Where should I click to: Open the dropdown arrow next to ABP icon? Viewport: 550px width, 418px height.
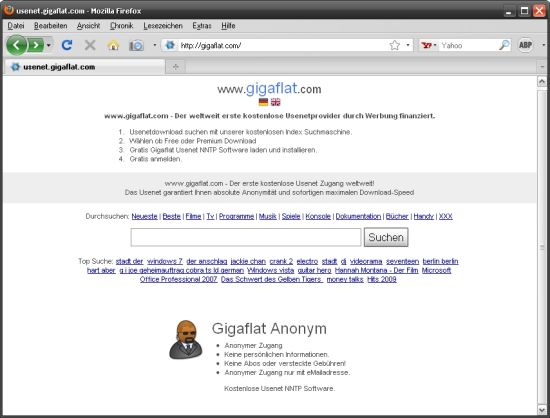544,45
